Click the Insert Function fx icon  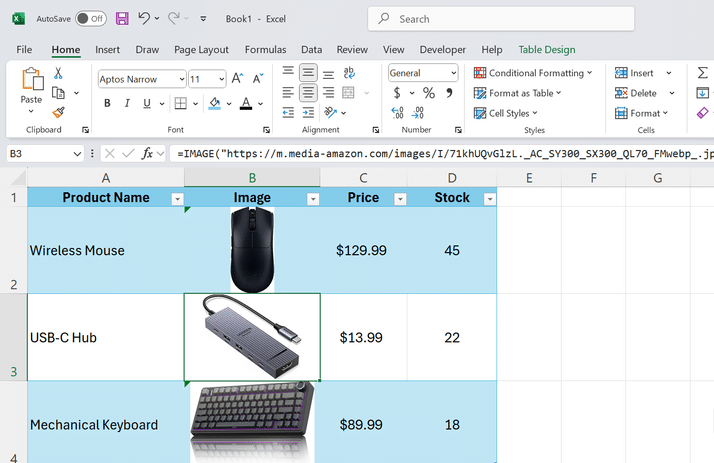pos(147,153)
